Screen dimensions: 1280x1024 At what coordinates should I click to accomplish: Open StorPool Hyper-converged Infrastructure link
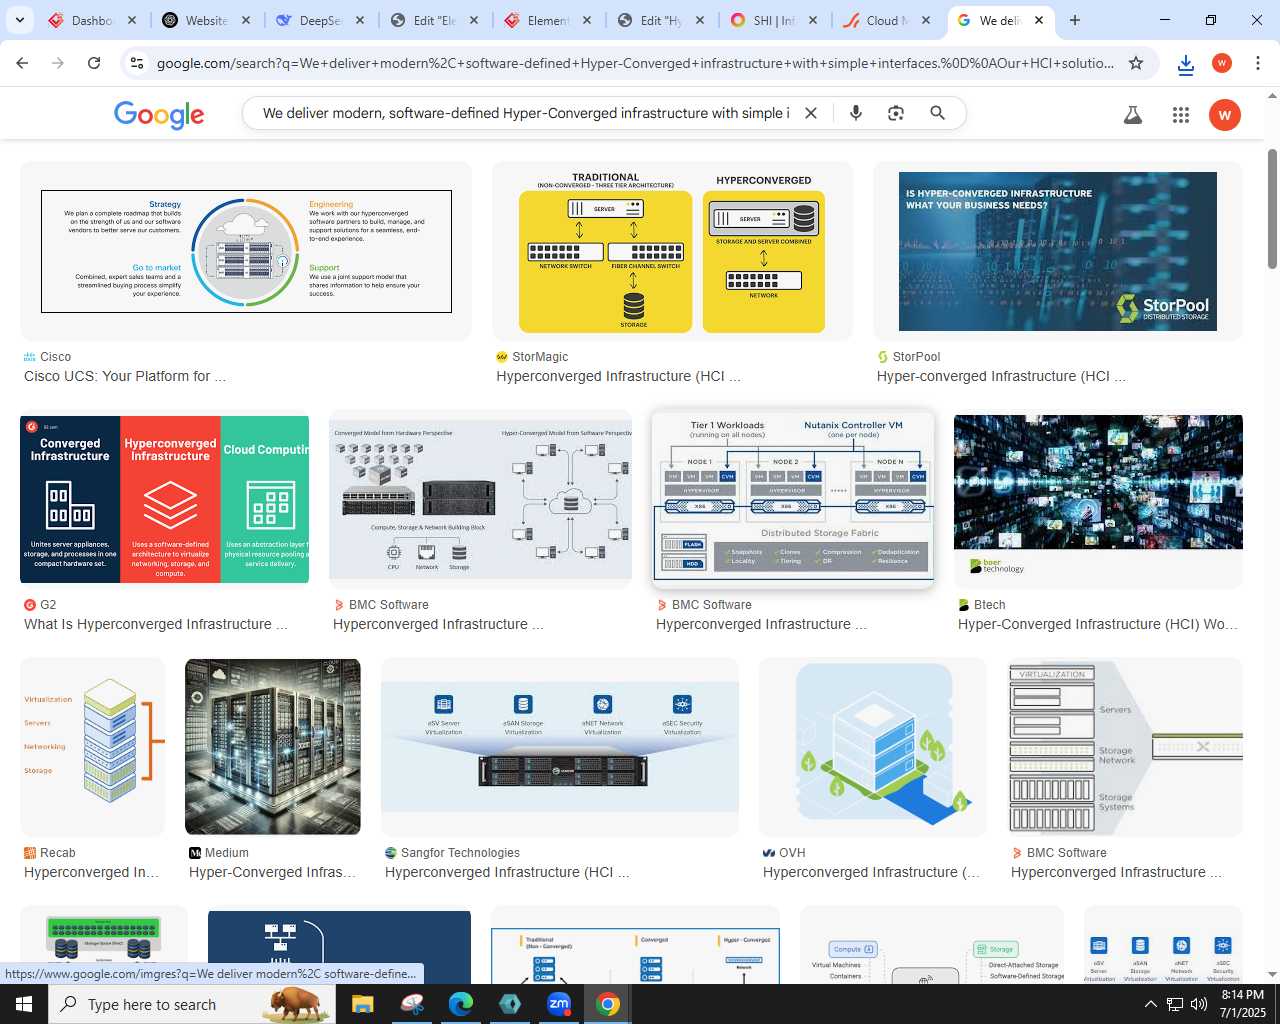[x=1001, y=376]
